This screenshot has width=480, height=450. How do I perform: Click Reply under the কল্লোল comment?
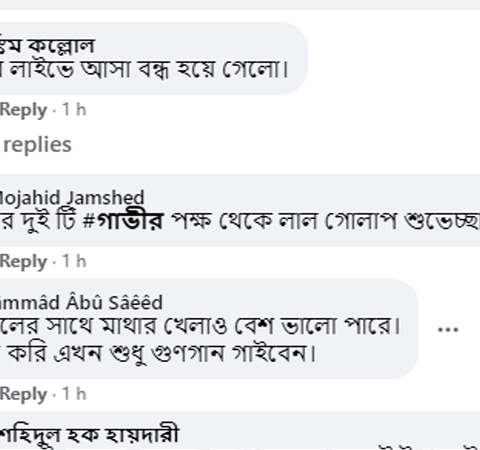tap(23, 110)
